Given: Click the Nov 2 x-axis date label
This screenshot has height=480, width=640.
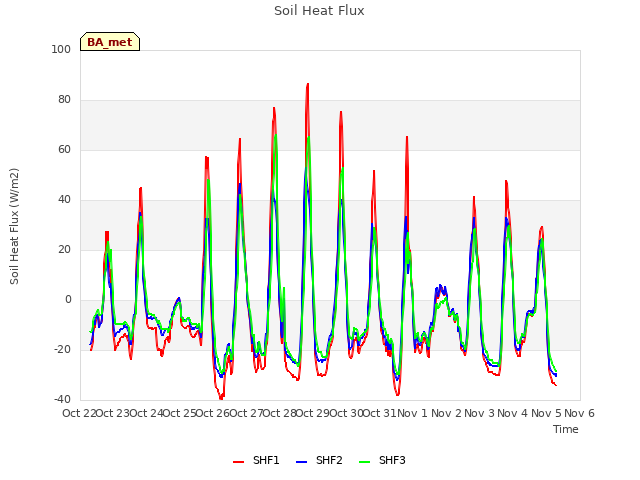Looking at the screenshot, I should (x=446, y=413).
